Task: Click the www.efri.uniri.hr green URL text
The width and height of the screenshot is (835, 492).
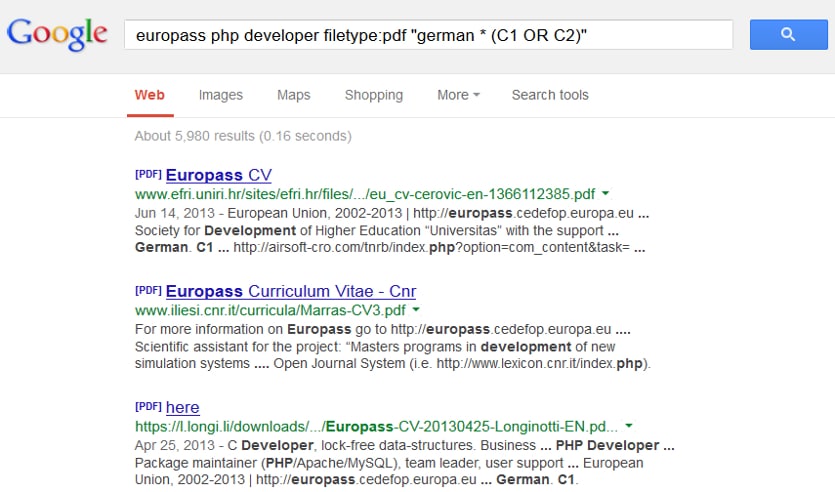Action: tap(365, 194)
